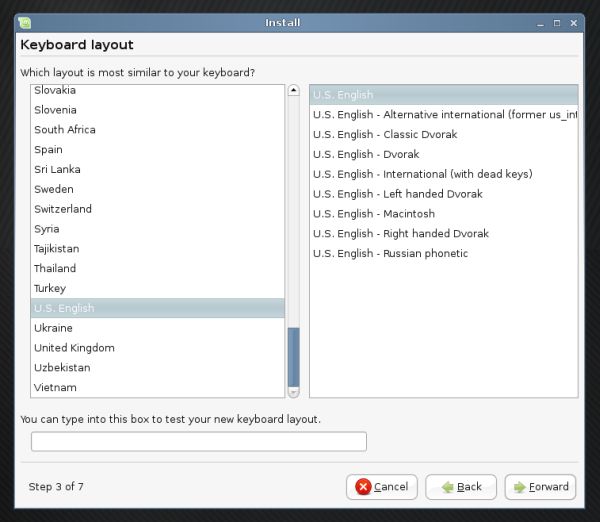600x522 pixels.
Task: Select Uzbekistan in the country list
Action: coord(157,368)
